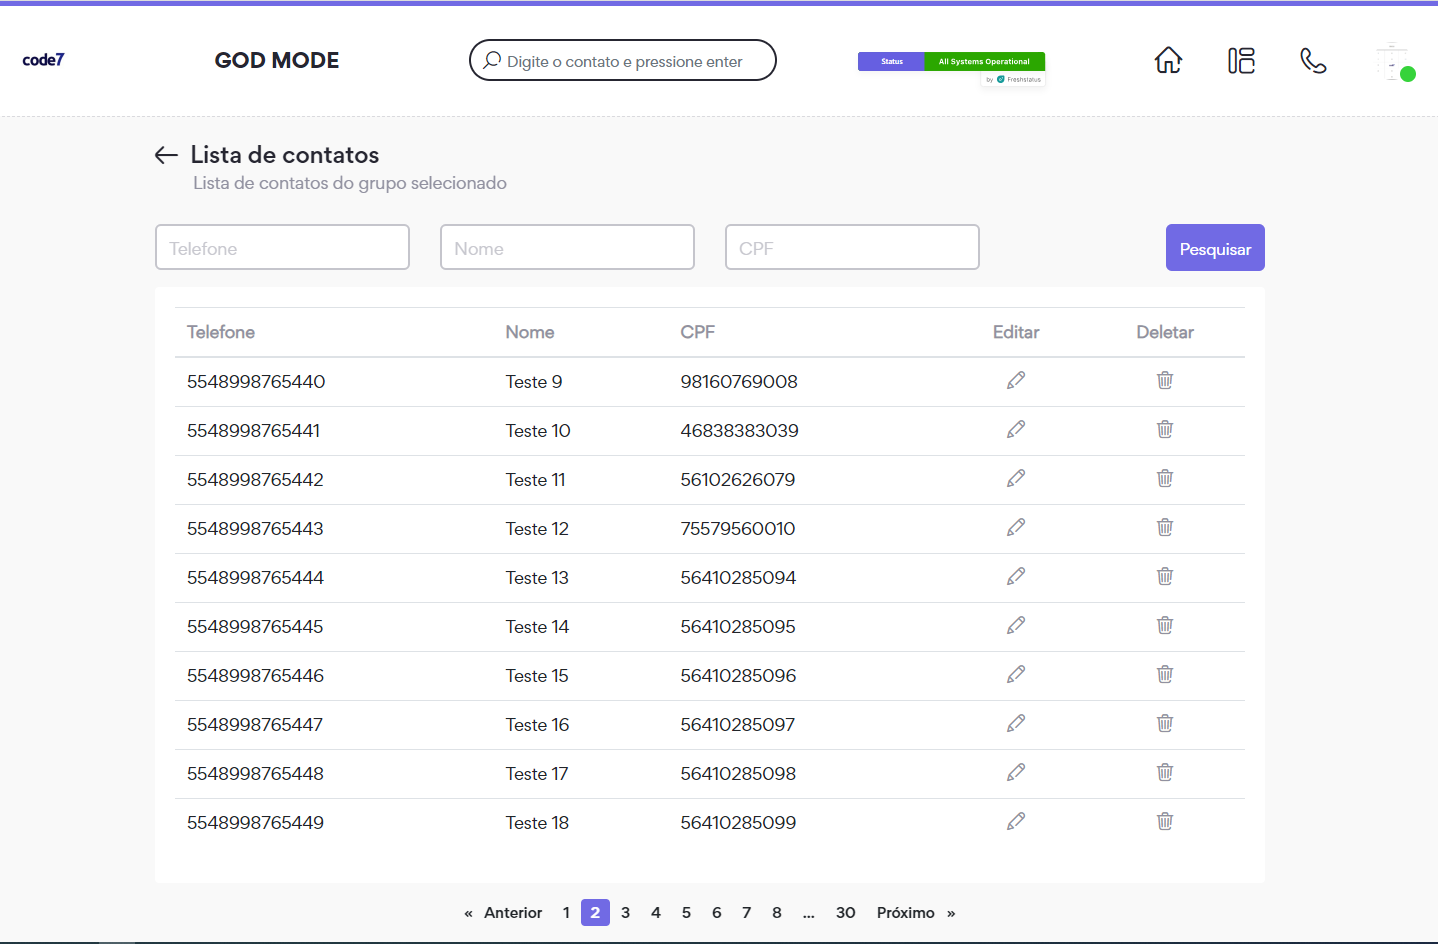Click the top contact search box
The height and width of the screenshot is (944, 1438).
pyautogui.click(x=623, y=60)
